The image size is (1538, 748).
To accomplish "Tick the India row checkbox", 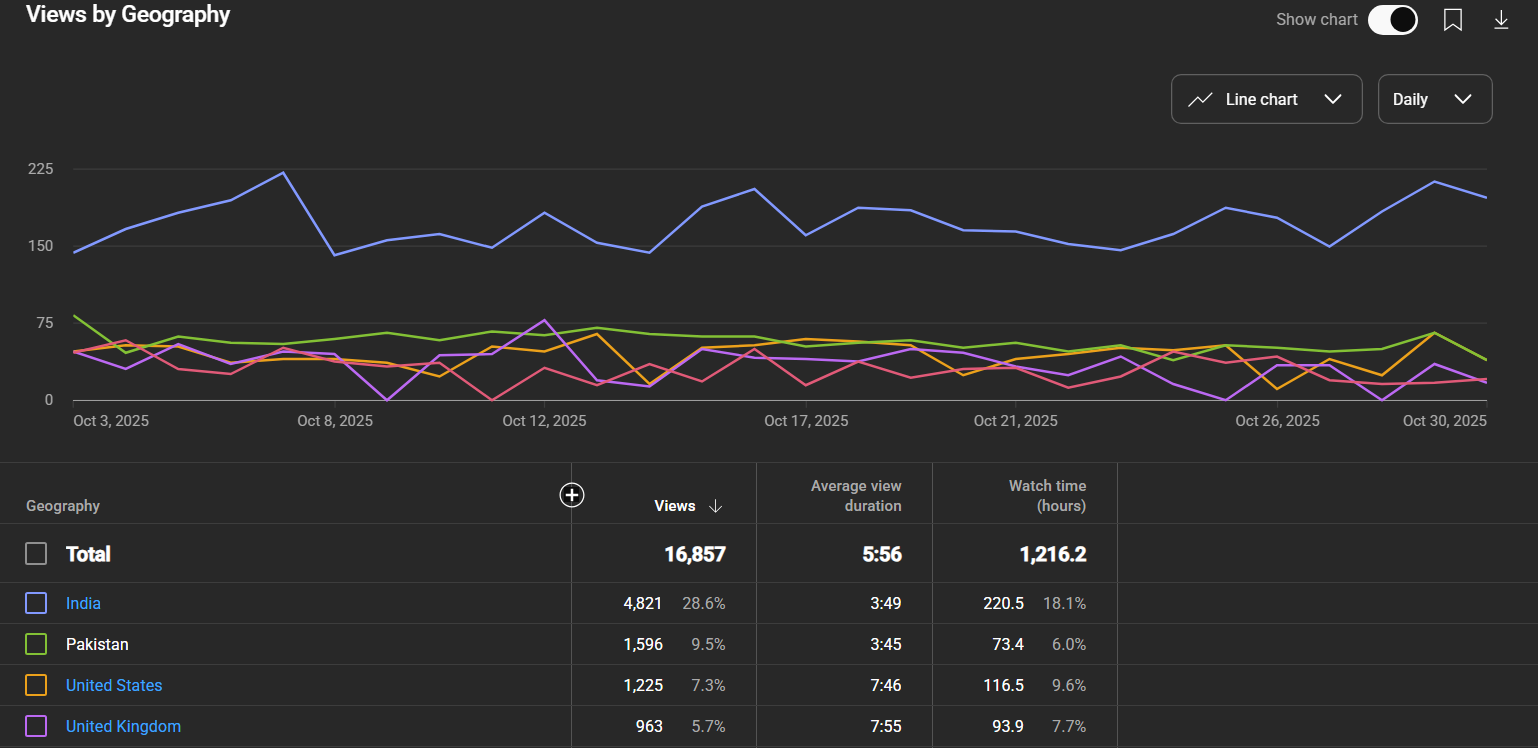I will tap(36, 603).
